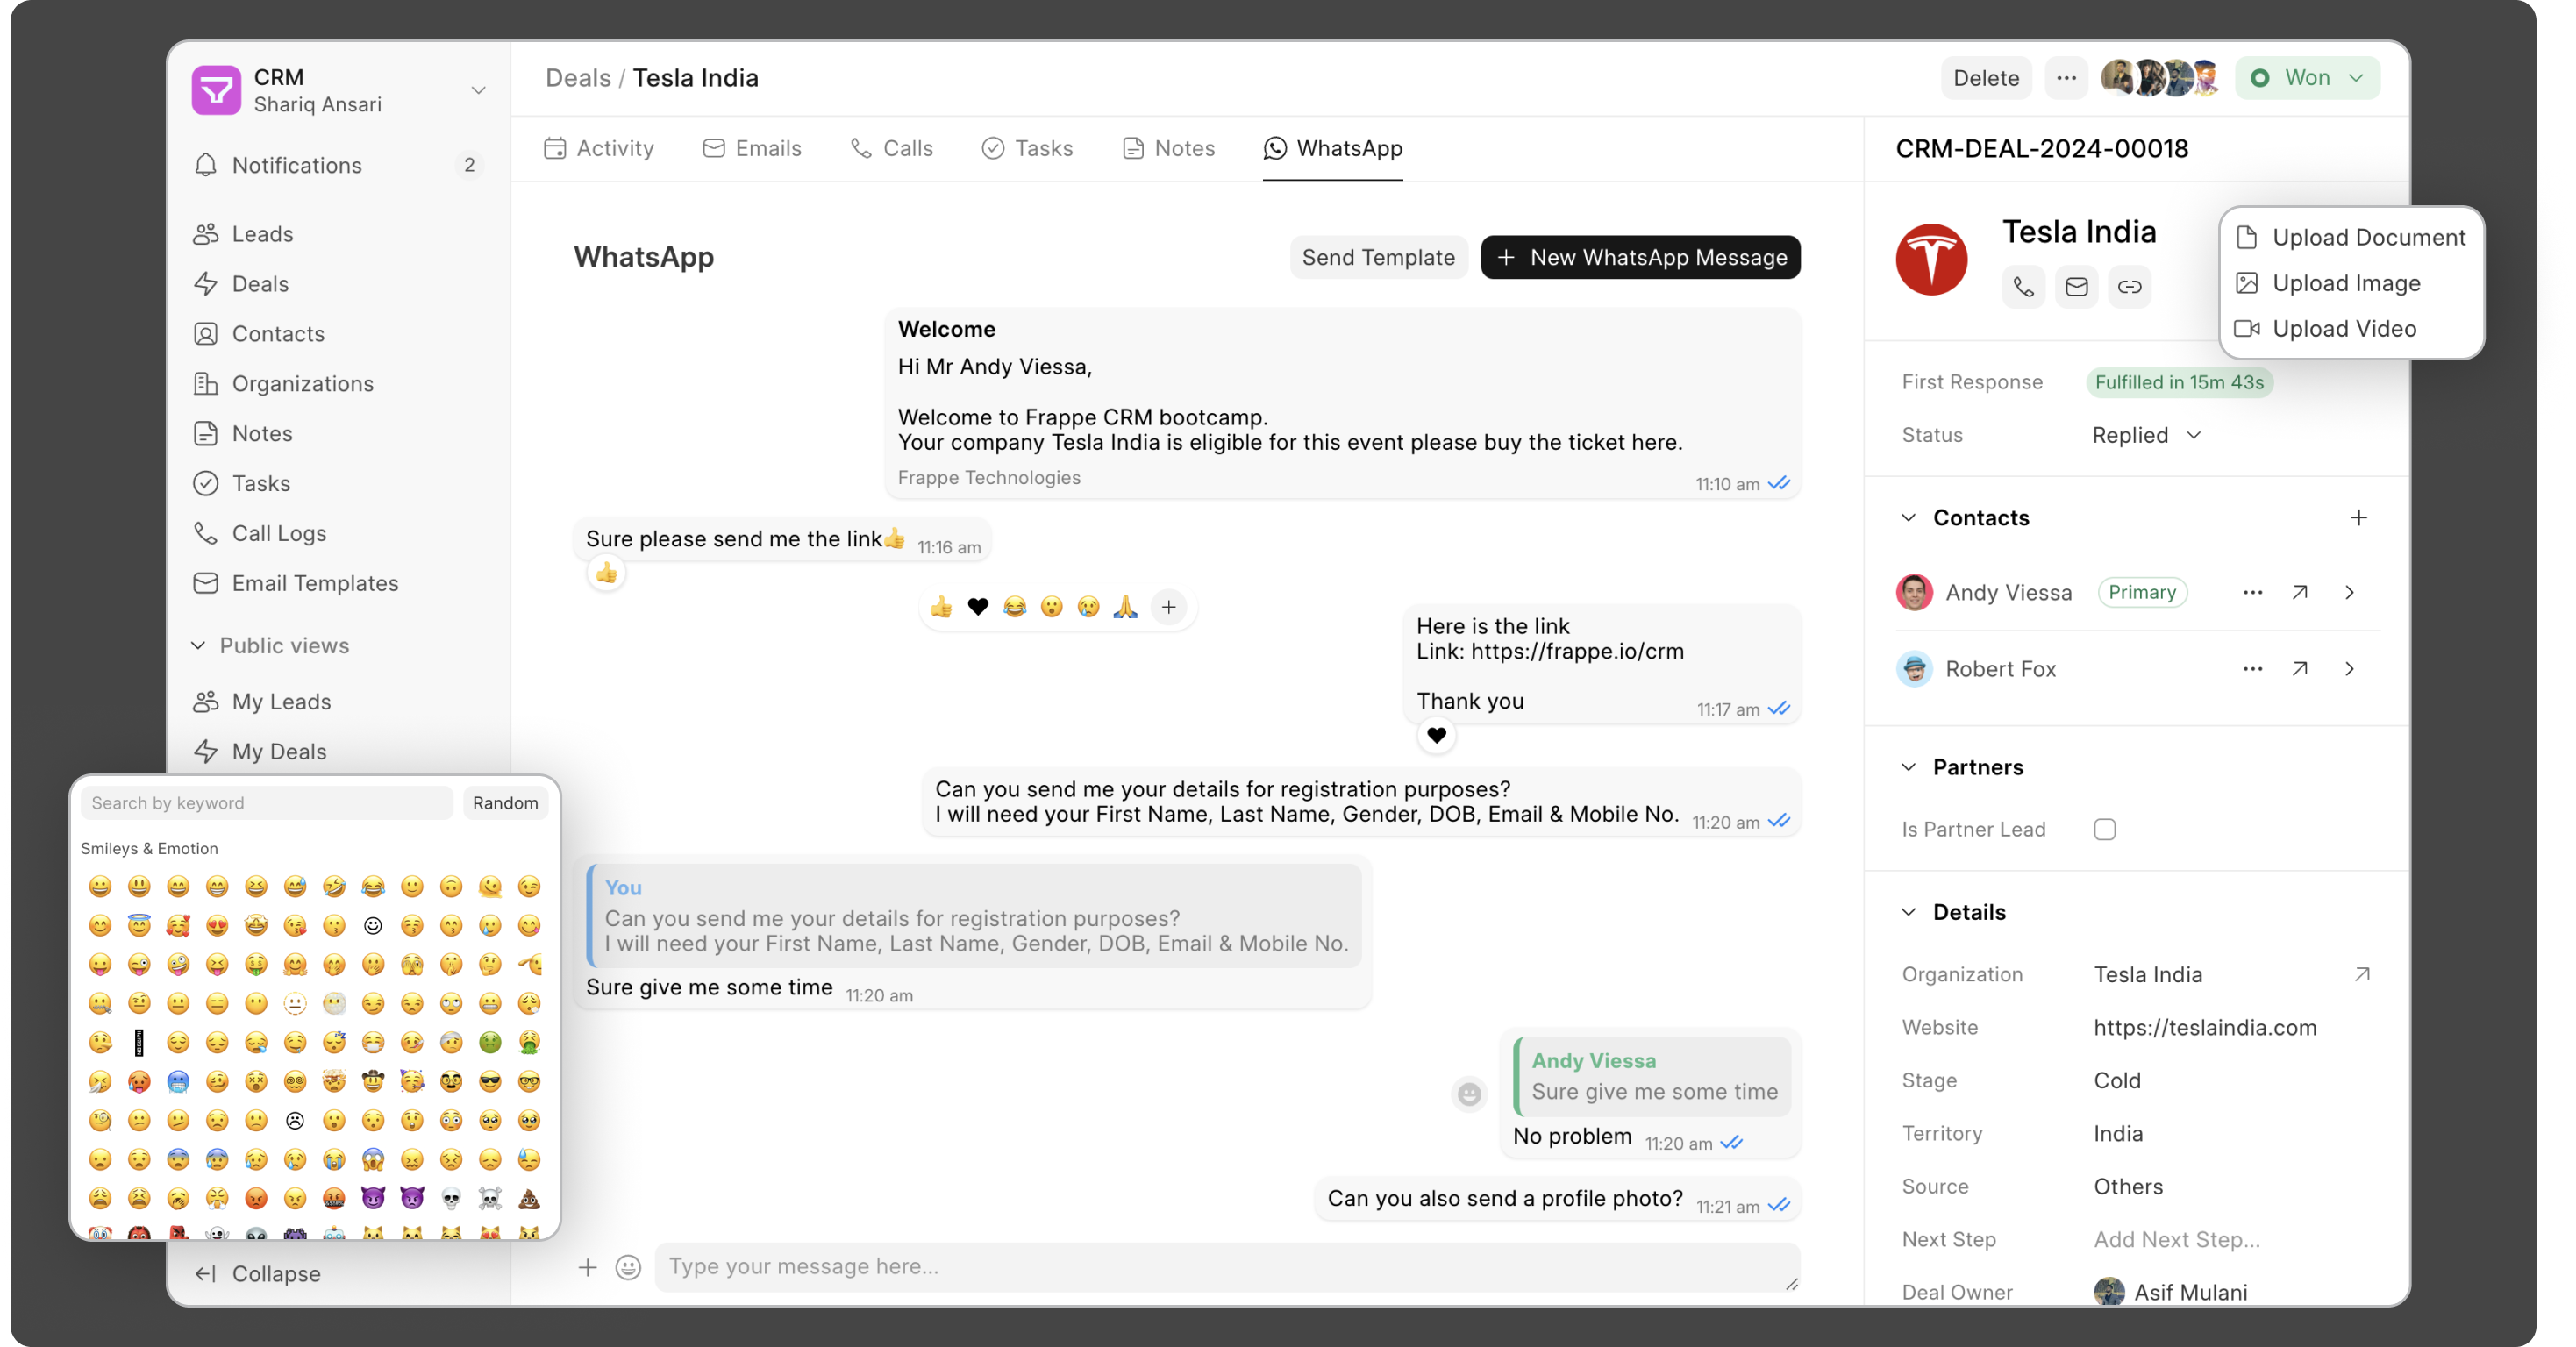Click the Delete button
The width and height of the screenshot is (2576, 1347).
(1986, 78)
